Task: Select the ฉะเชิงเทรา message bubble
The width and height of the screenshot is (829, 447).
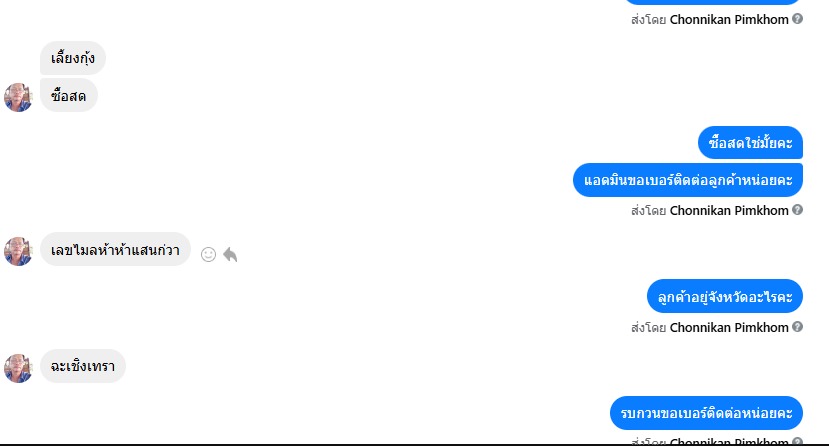Action: coord(83,366)
